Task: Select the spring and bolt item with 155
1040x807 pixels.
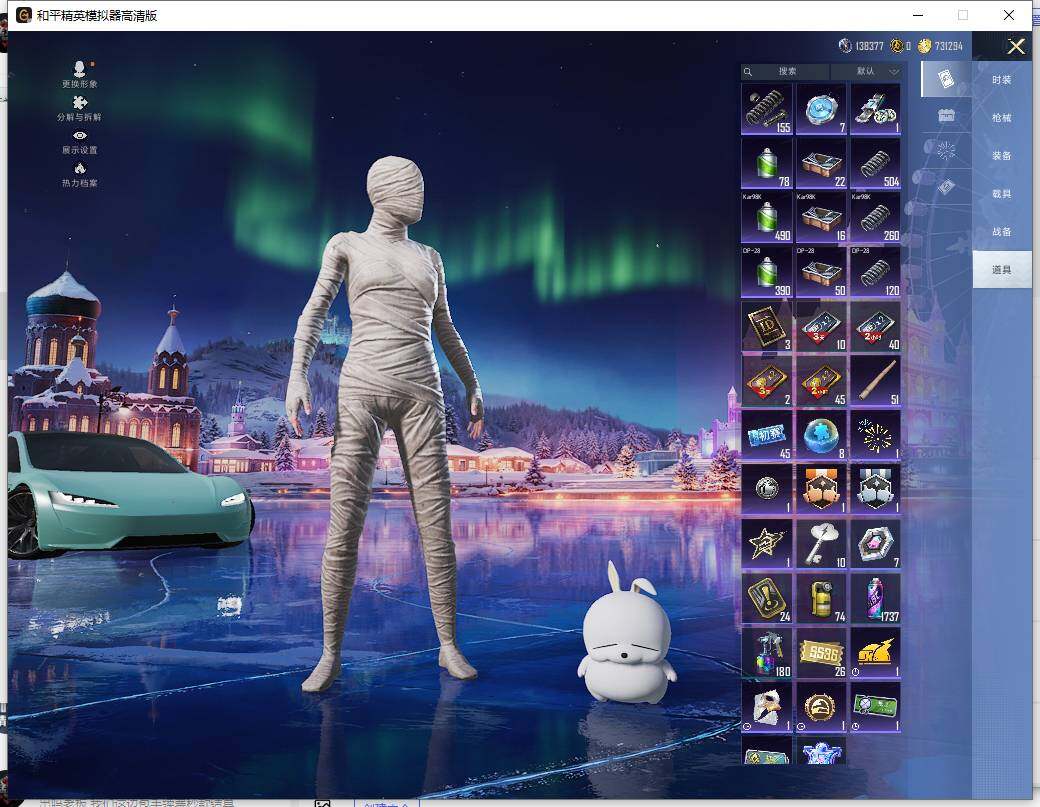Action: pos(767,109)
